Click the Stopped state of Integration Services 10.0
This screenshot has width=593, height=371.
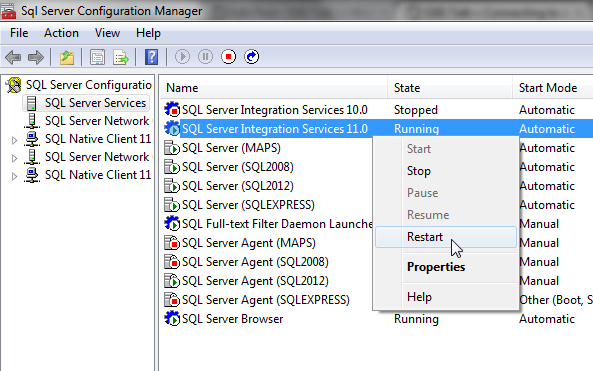coord(416,110)
